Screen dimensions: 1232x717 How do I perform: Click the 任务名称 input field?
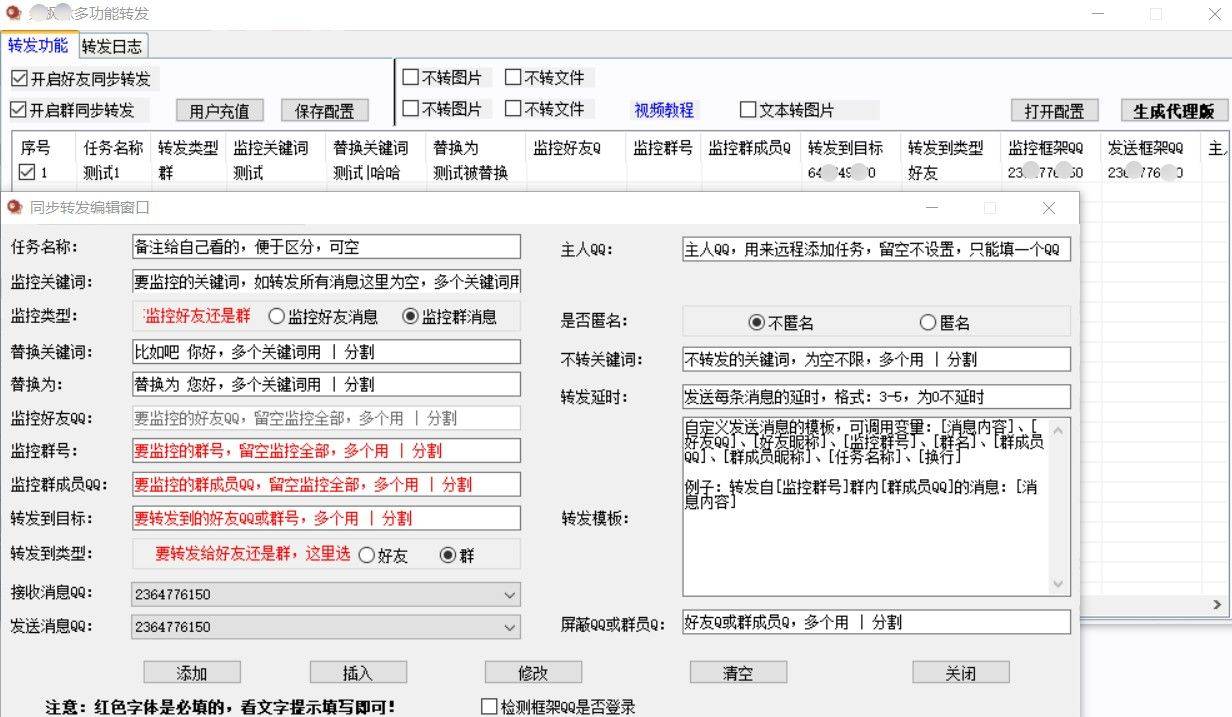(326, 247)
